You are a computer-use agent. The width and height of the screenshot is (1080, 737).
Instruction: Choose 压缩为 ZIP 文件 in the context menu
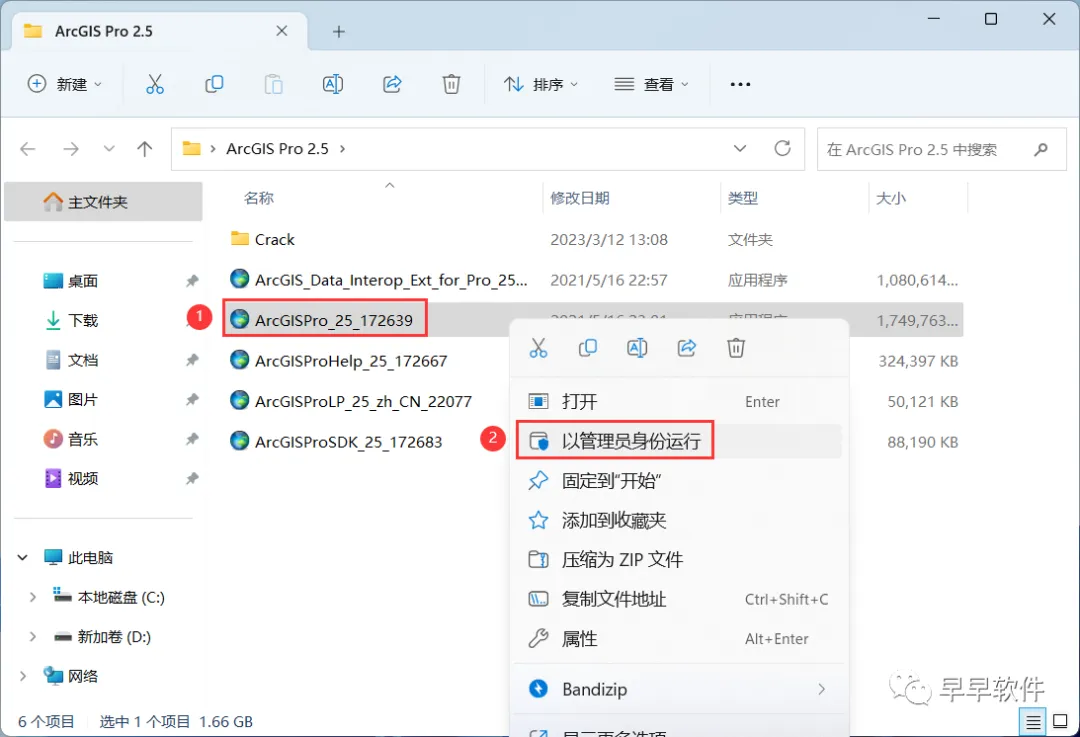[678, 559]
